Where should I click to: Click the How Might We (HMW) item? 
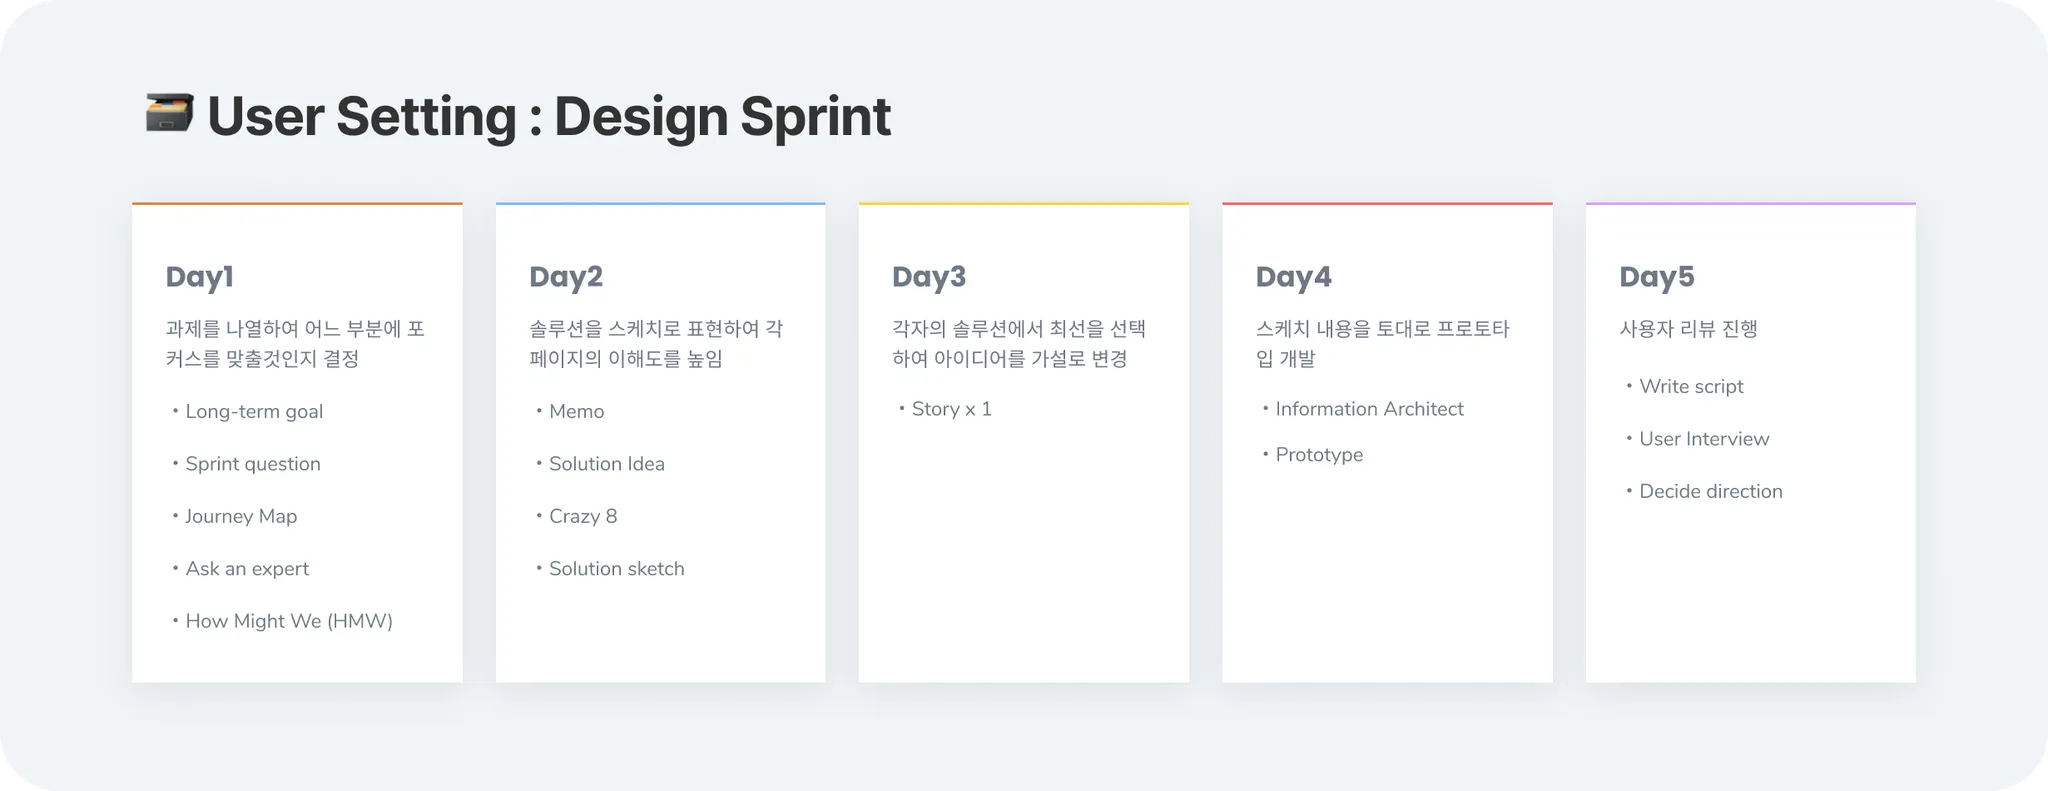pyautogui.click(x=289, y=621)
